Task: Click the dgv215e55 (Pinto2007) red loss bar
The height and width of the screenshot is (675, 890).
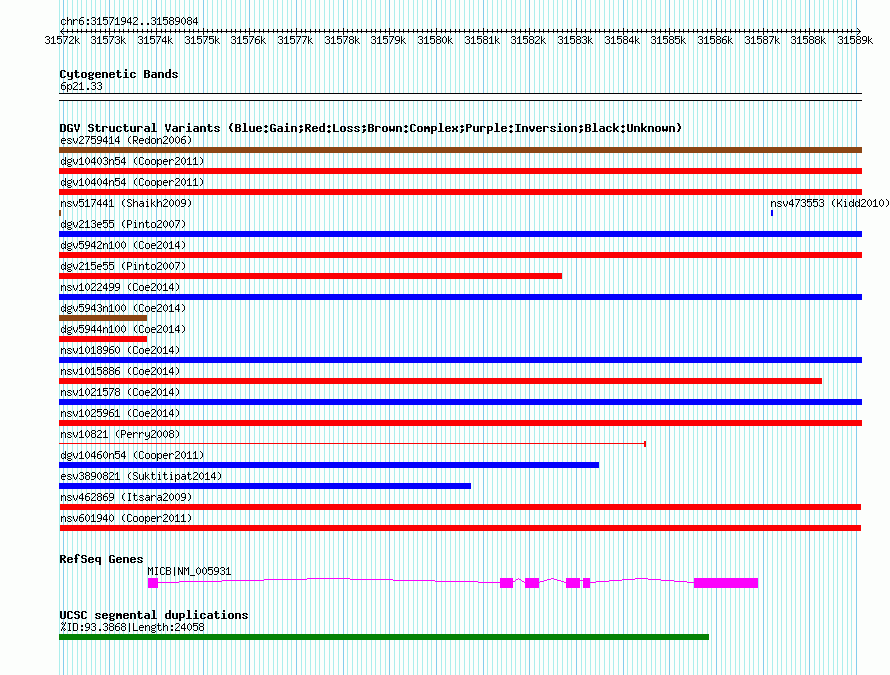Action: 310,276
